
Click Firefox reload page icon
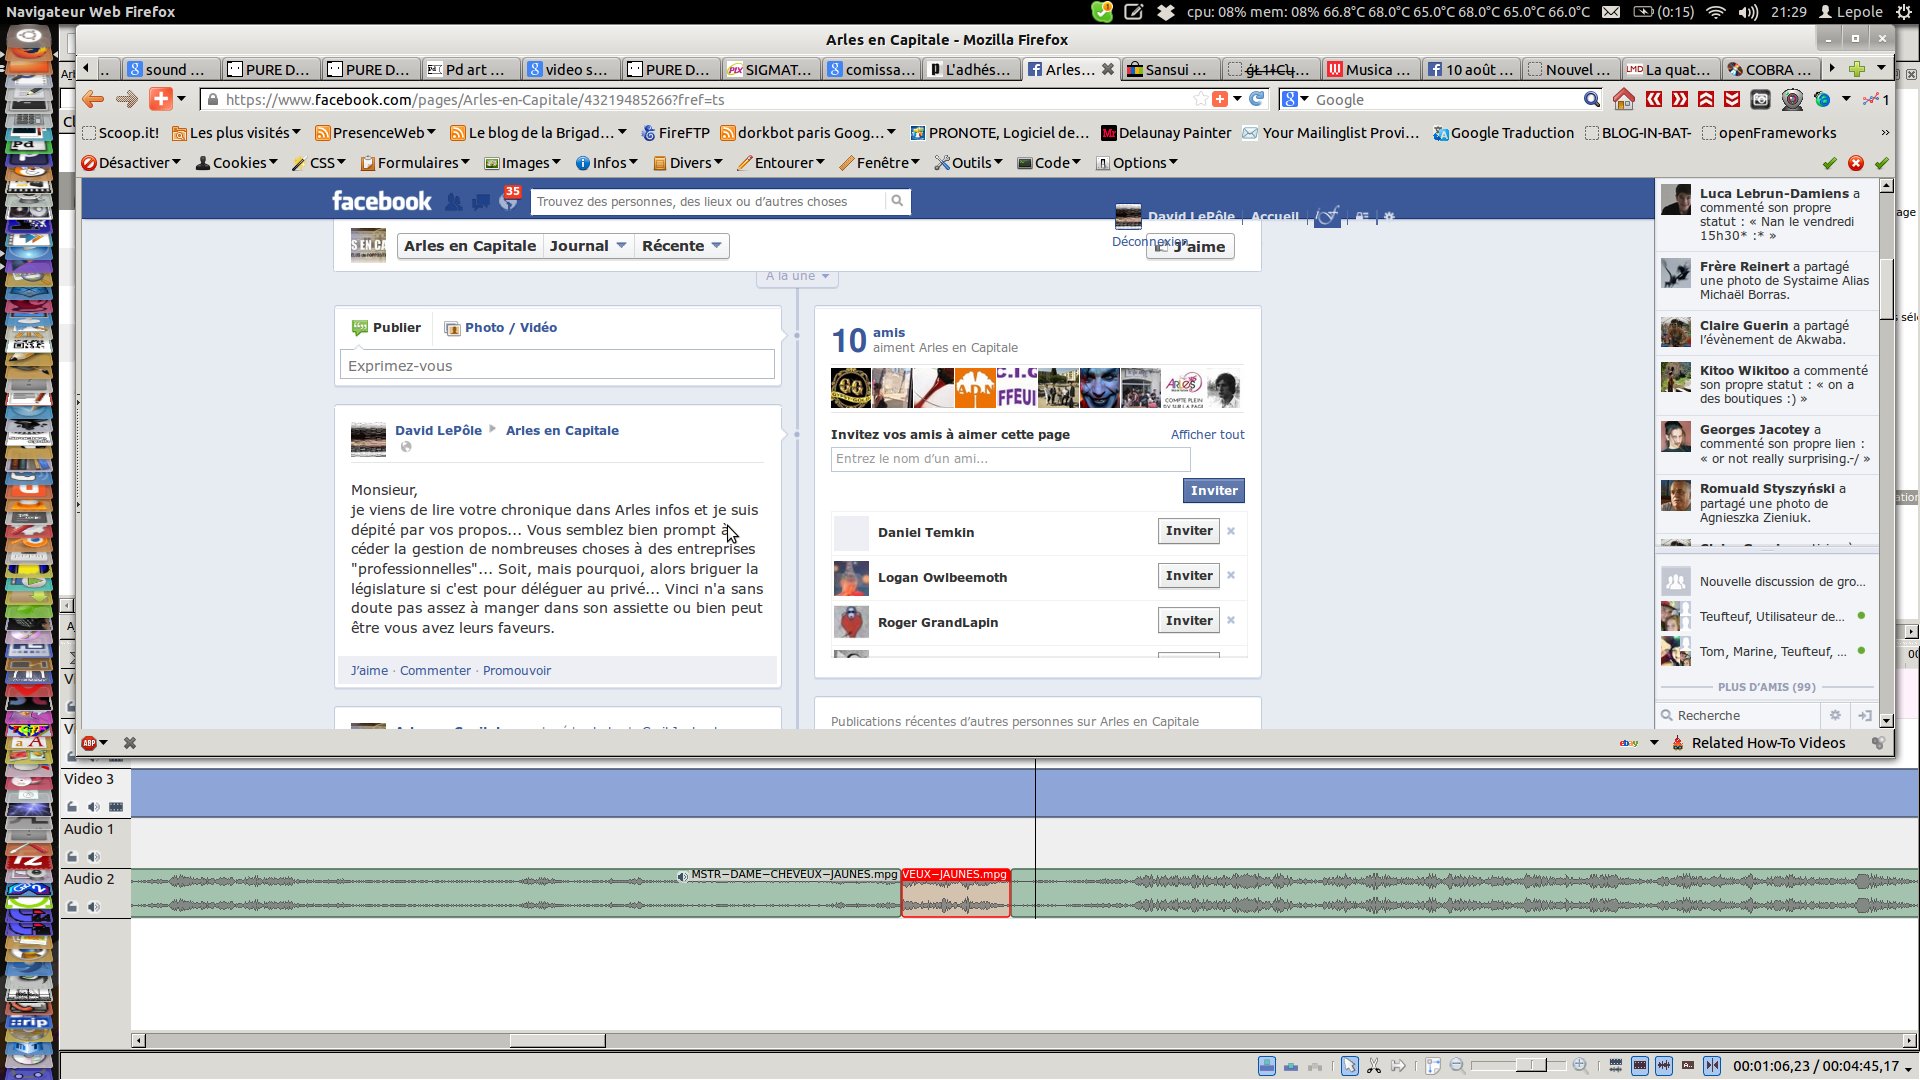[x=1257, y=99]
